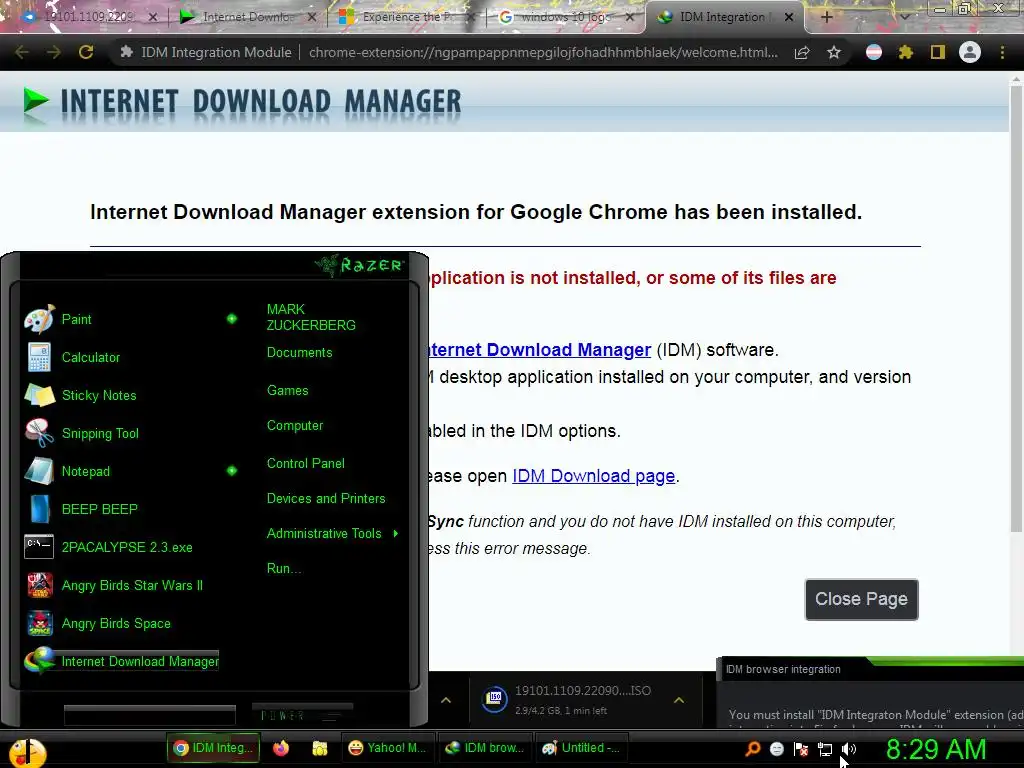This screenshot has width=1024, height=768.
Task: Open the IDM Download page link
Action: [594, 476]
